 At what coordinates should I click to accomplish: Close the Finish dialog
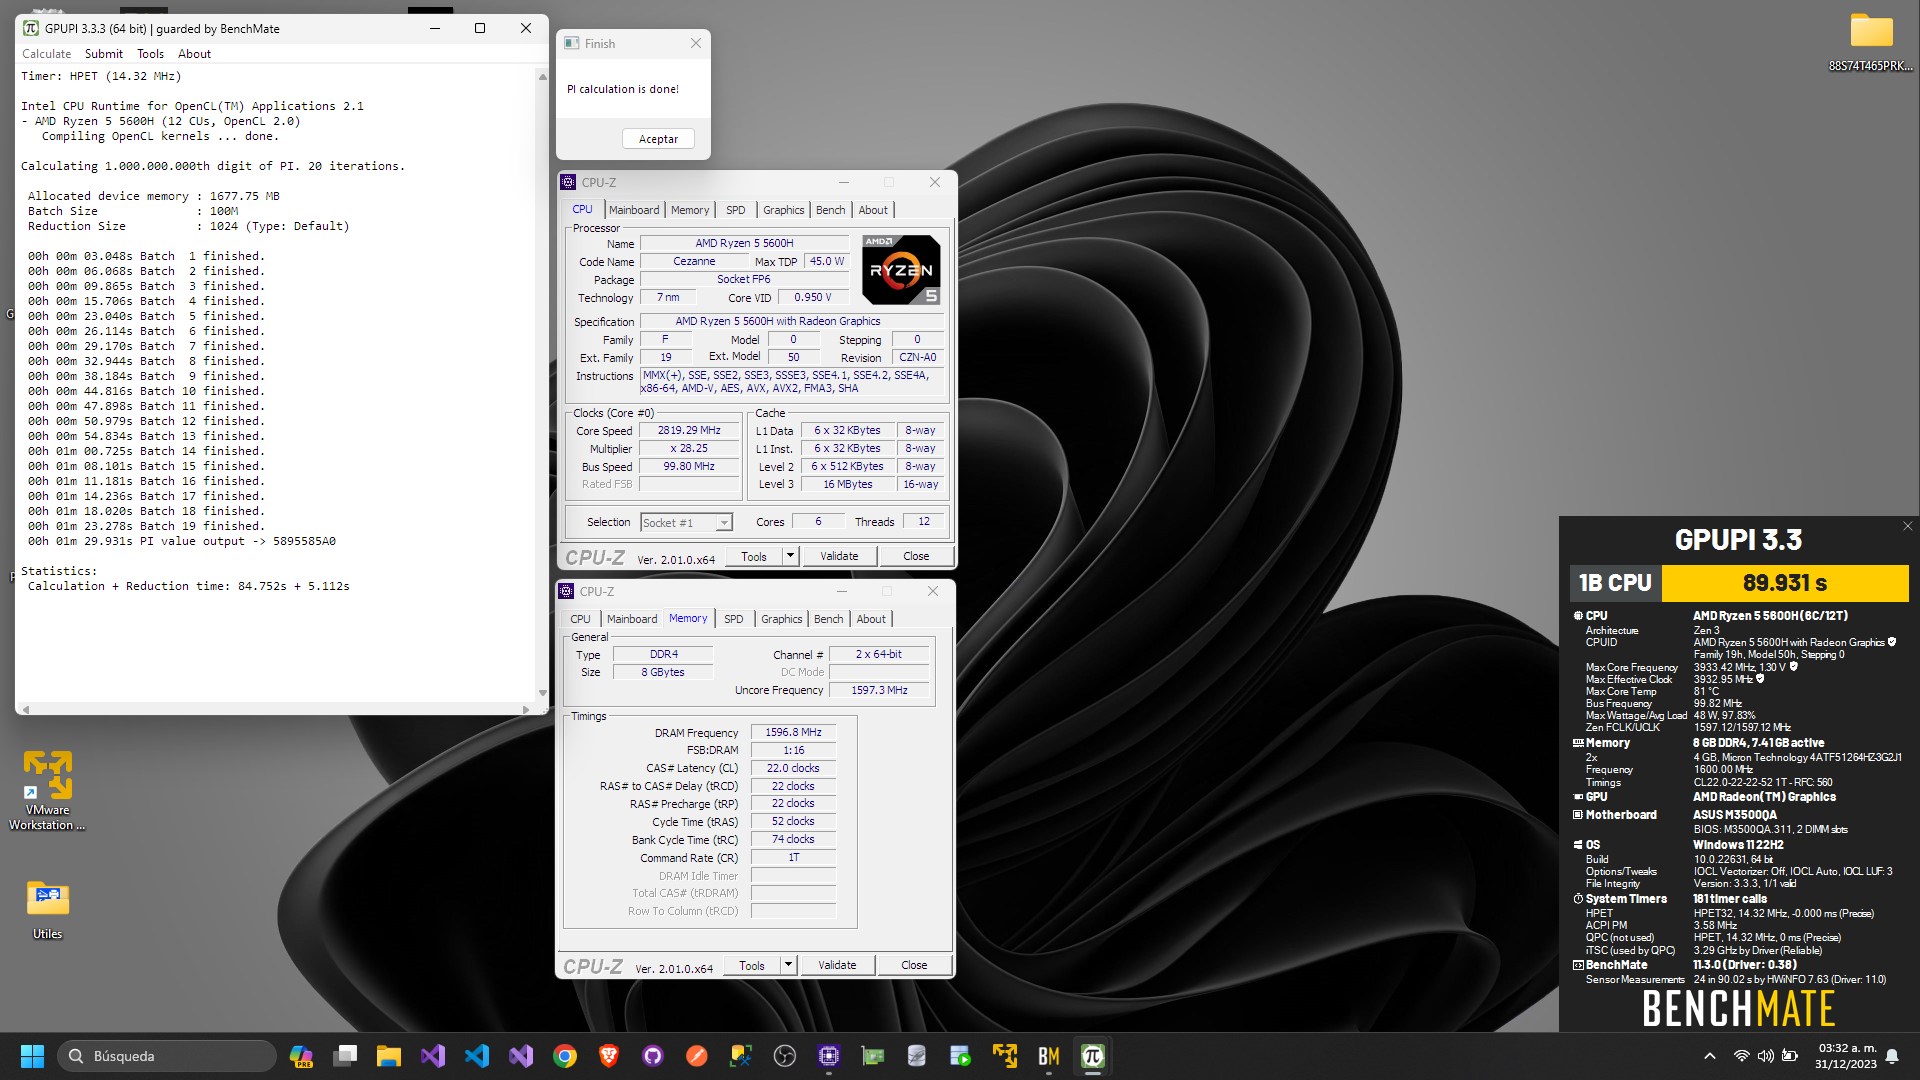point(695,43)
